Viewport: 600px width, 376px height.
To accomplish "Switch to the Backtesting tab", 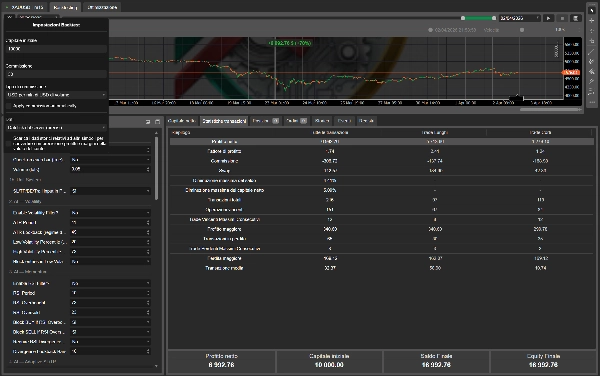I will (x=65, y=7).
